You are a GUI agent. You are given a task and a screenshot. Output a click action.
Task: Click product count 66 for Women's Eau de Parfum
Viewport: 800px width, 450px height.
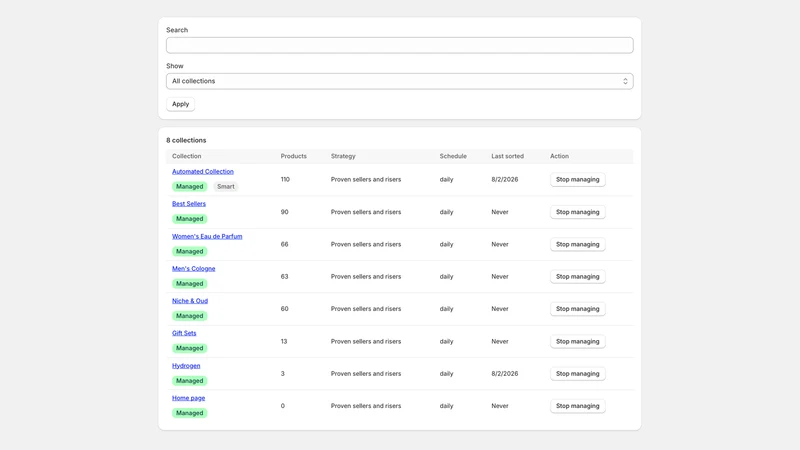point(284,244)
